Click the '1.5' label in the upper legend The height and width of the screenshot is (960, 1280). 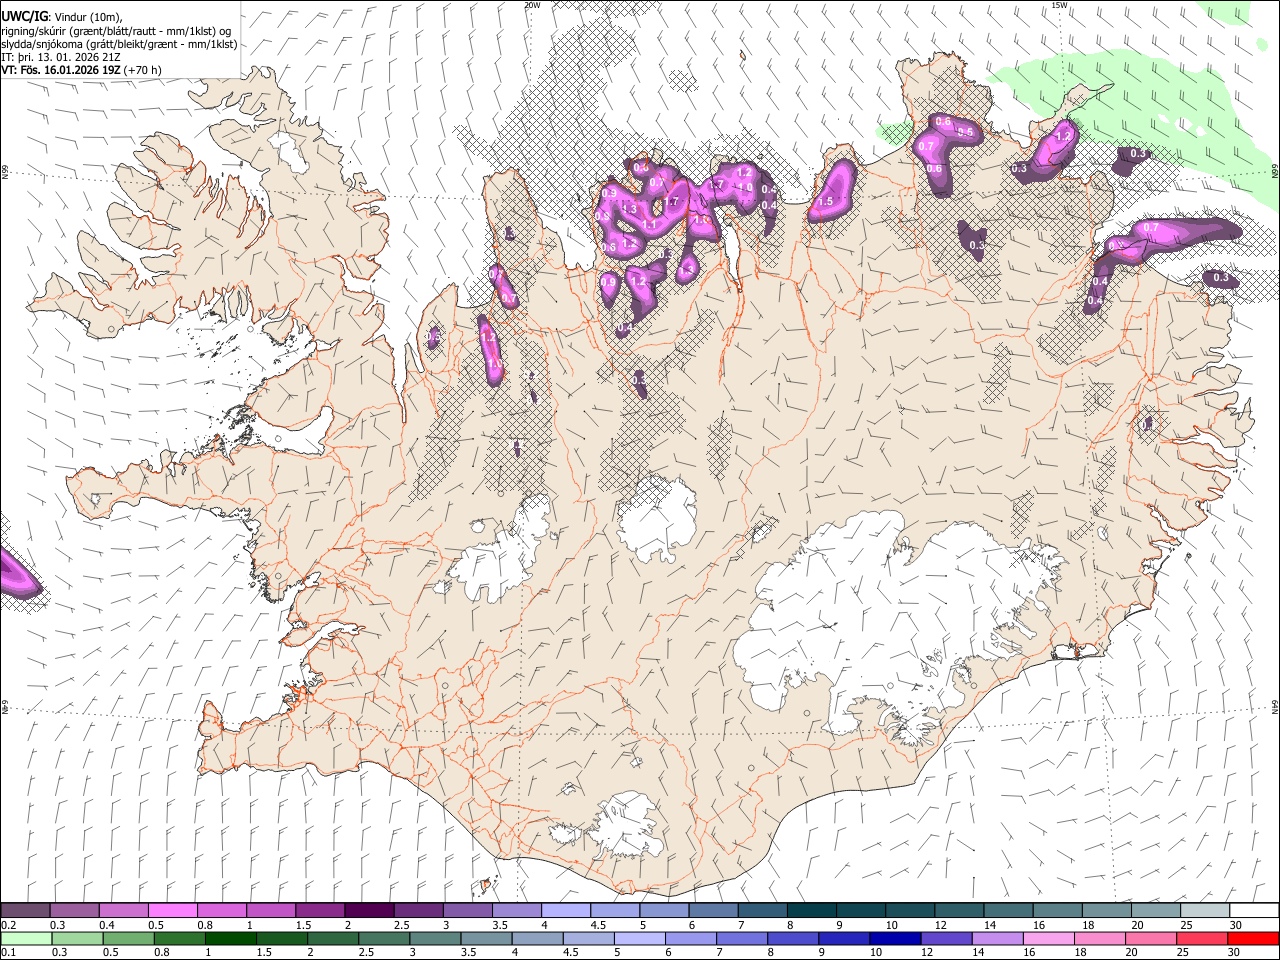(x=302, y=925)
